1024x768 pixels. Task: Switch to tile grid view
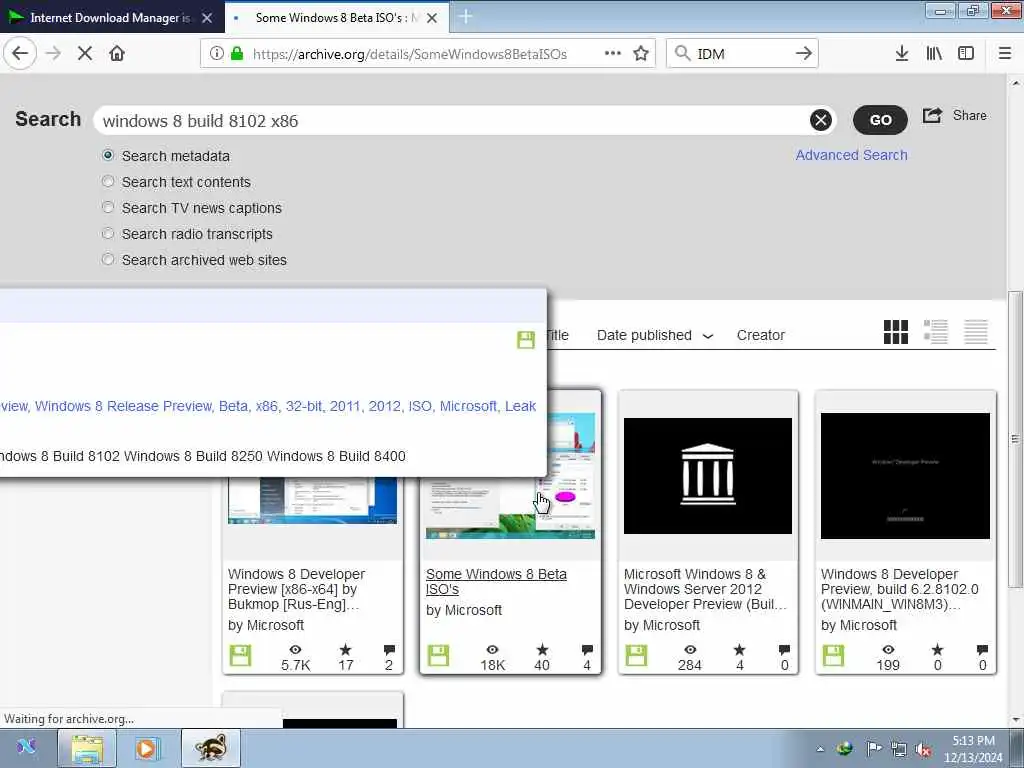[896, 332]
